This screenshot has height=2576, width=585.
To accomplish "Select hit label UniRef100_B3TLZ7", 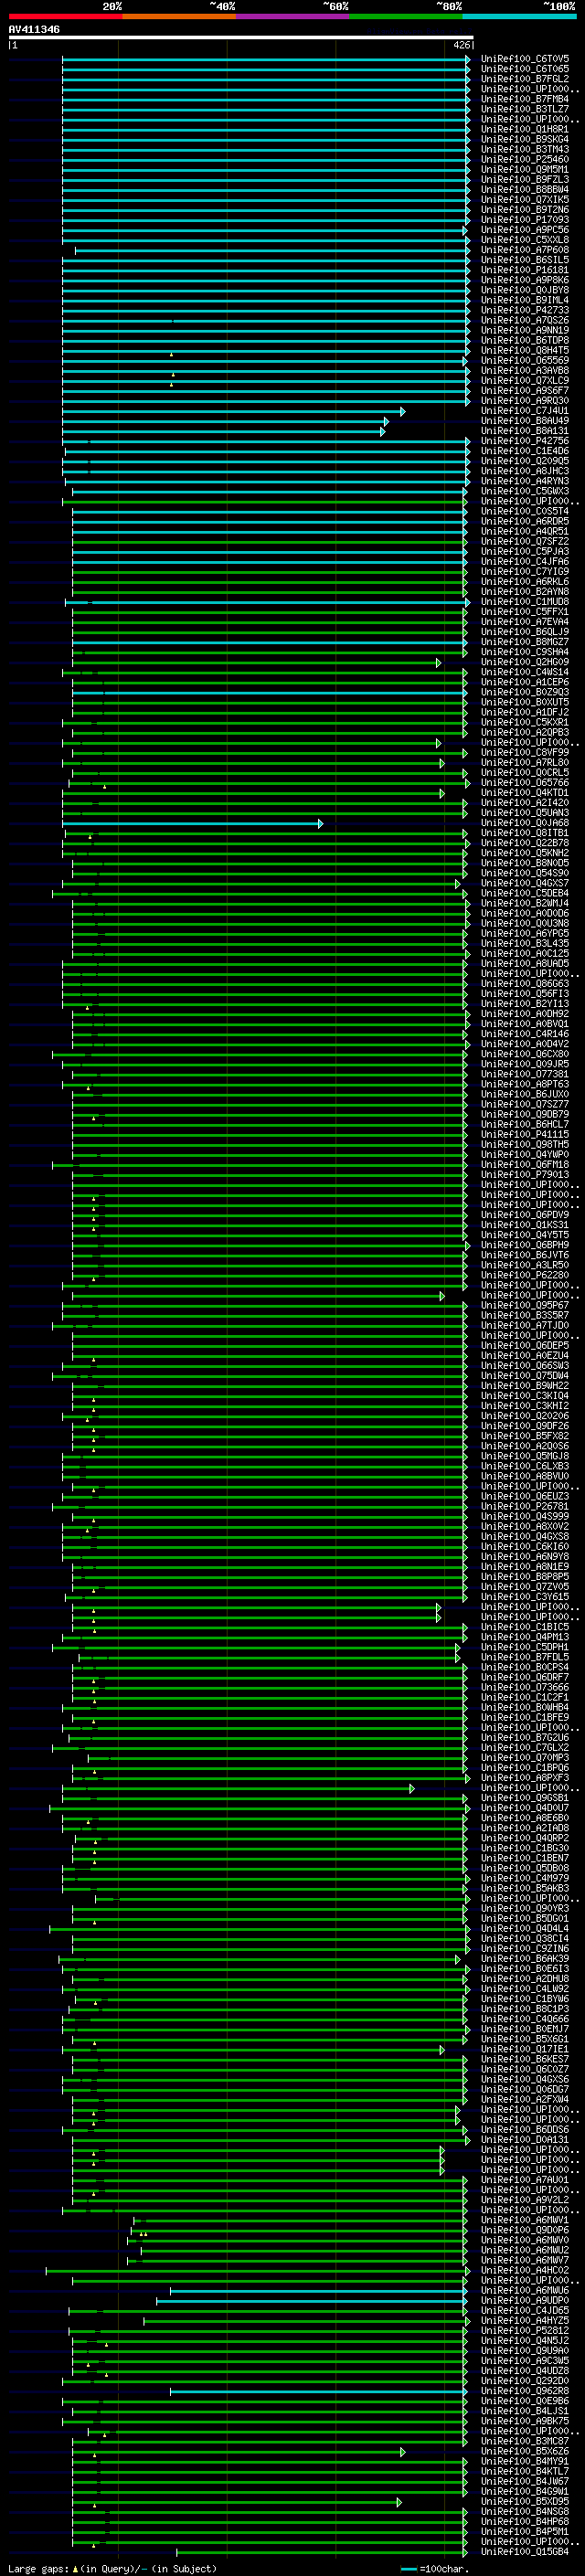I will (525, 109).
